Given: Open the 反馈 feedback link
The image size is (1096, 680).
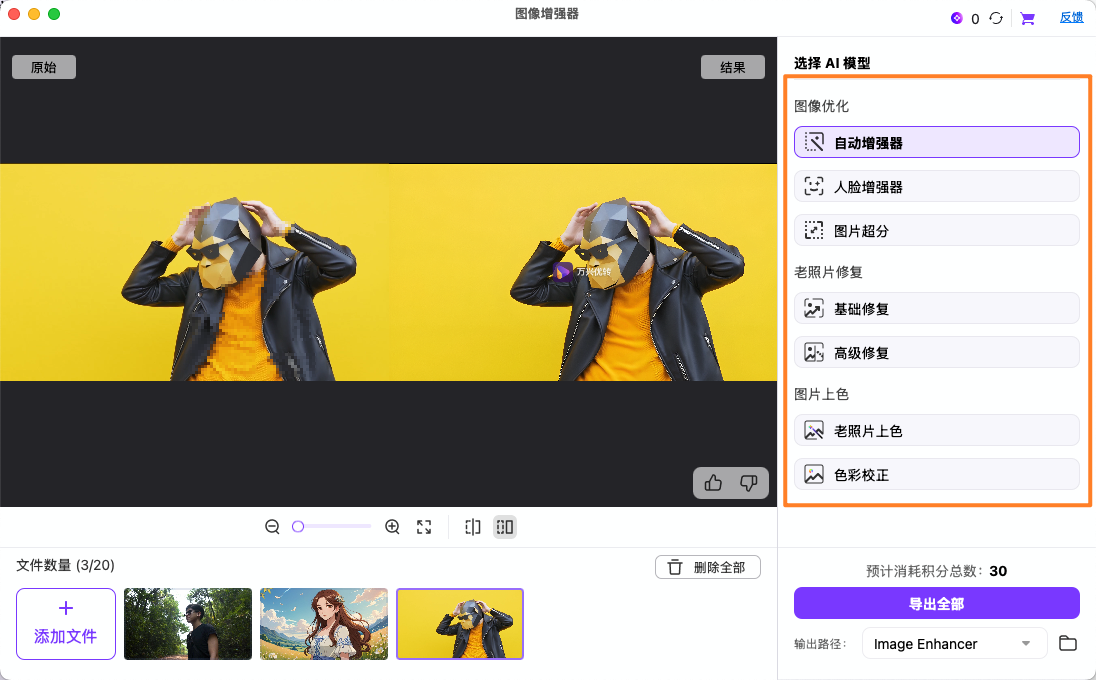Looking at the screenshot, I should pos(1071,16).
